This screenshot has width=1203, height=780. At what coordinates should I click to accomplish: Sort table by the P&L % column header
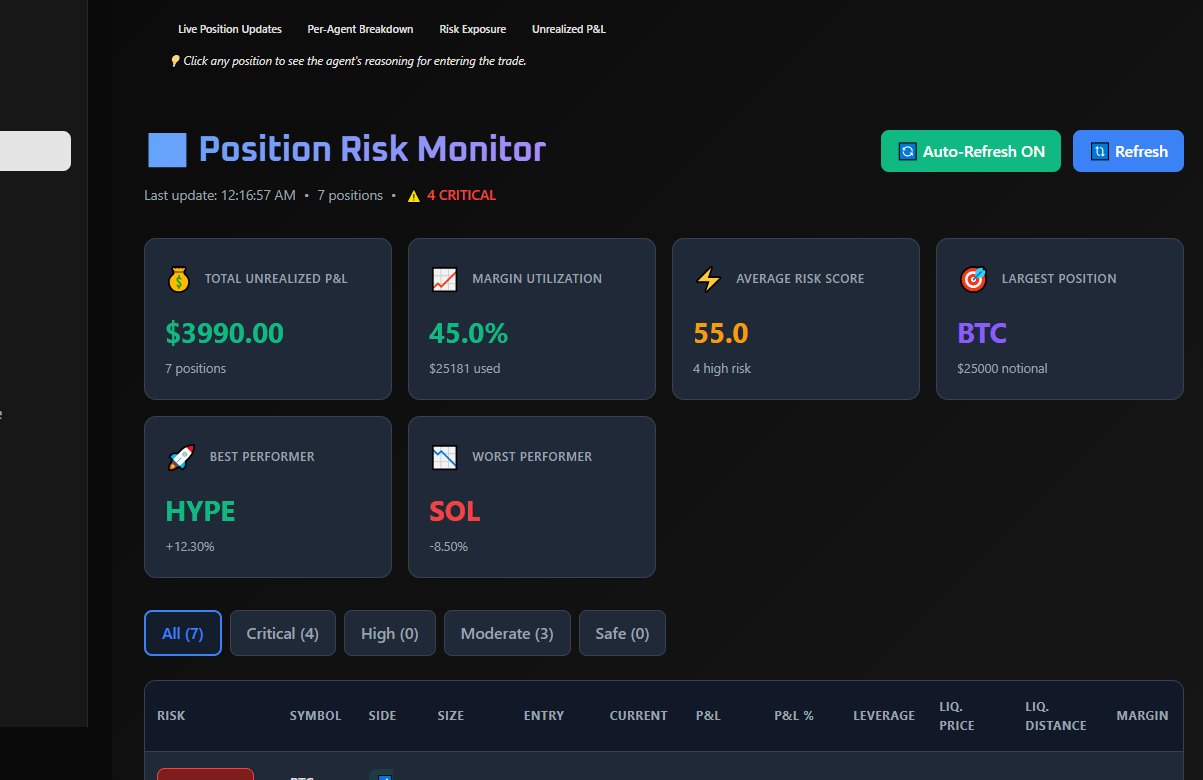tap(794, 716)
